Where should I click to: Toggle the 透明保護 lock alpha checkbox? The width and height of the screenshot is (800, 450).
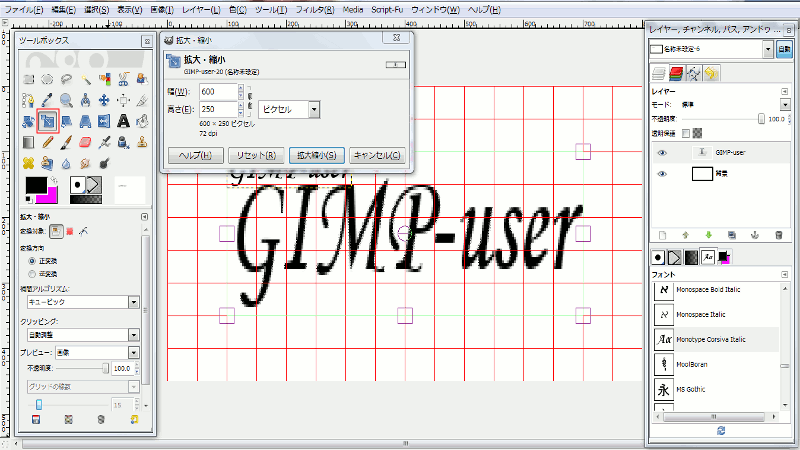686,133
